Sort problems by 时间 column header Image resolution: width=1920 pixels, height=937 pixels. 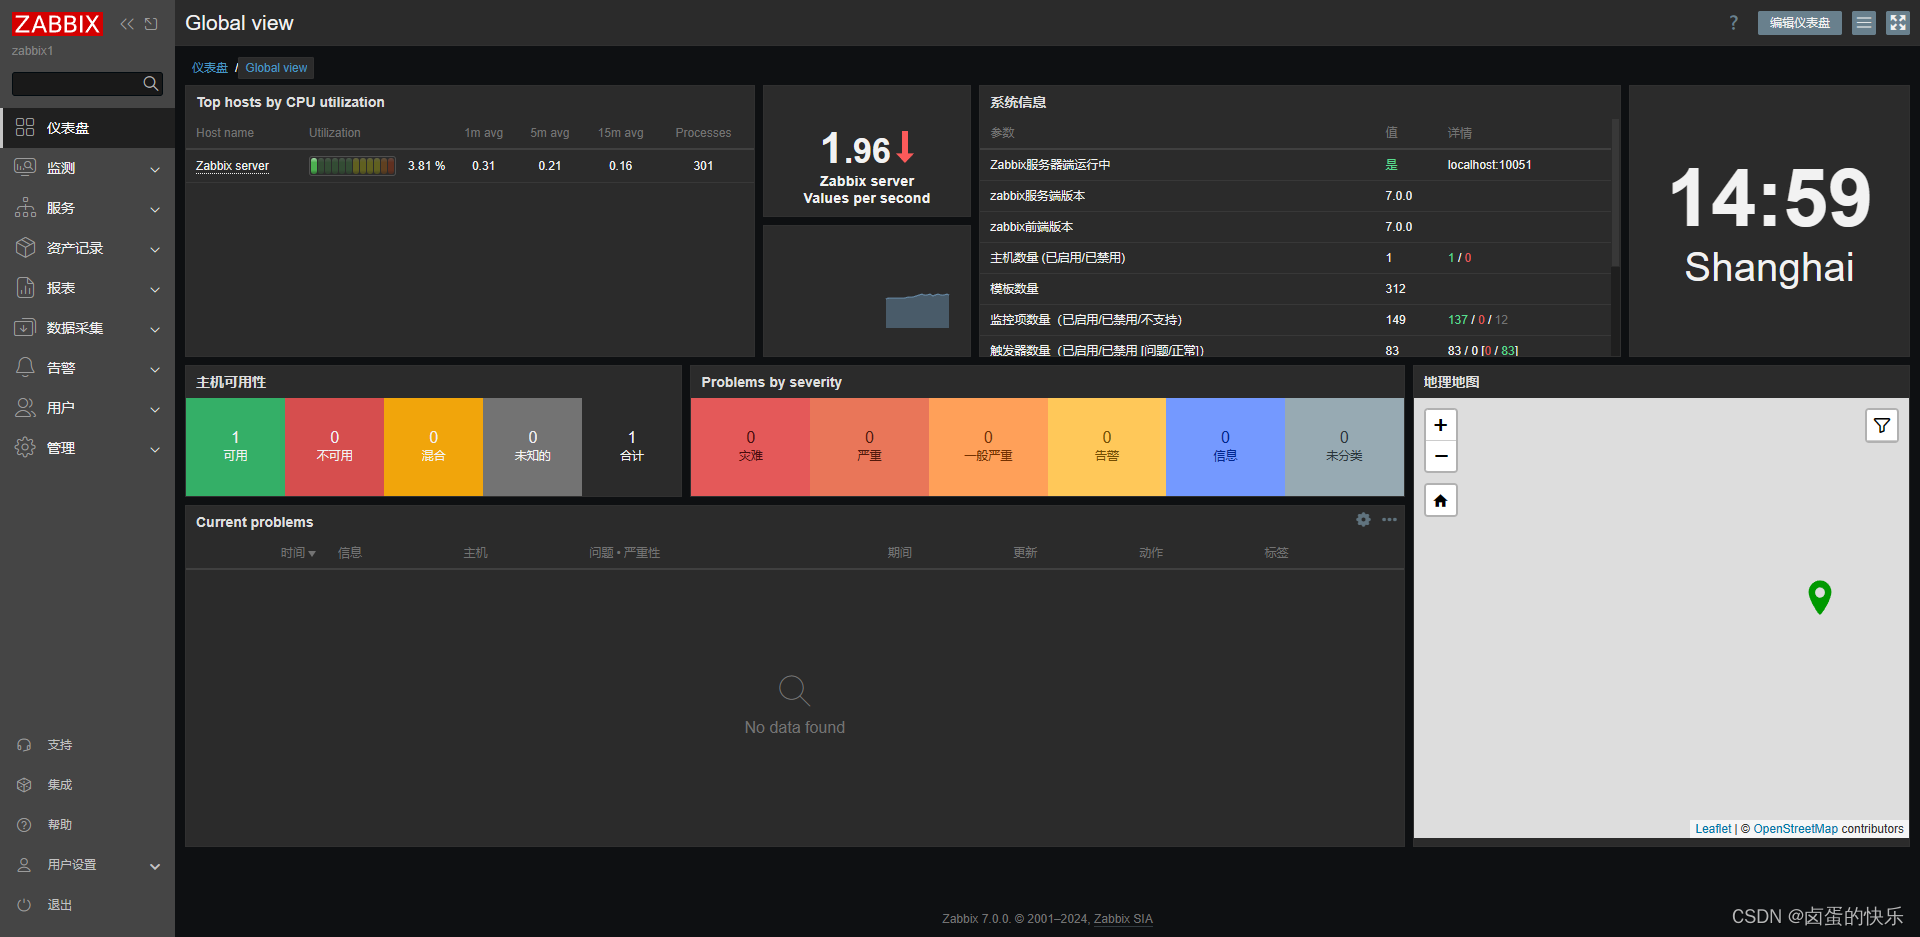[297, 553]
